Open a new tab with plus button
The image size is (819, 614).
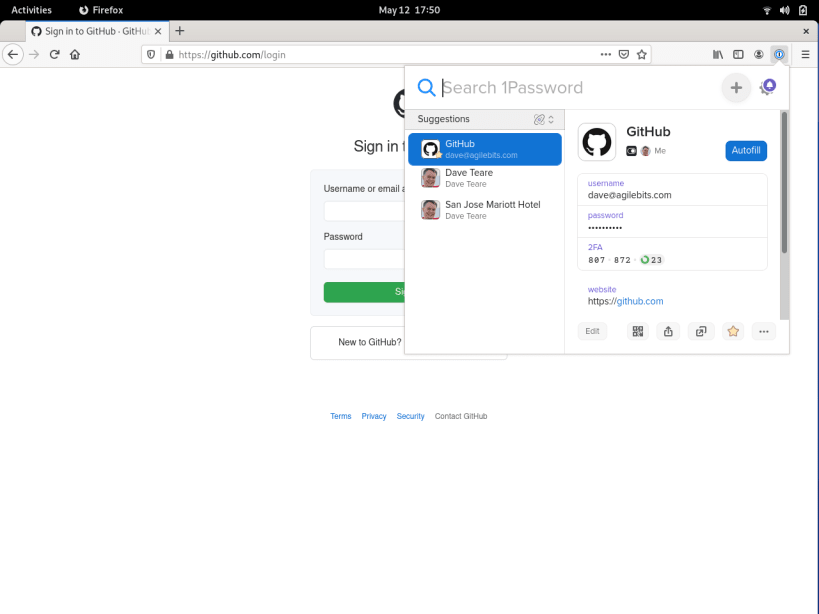click(180, 31)
